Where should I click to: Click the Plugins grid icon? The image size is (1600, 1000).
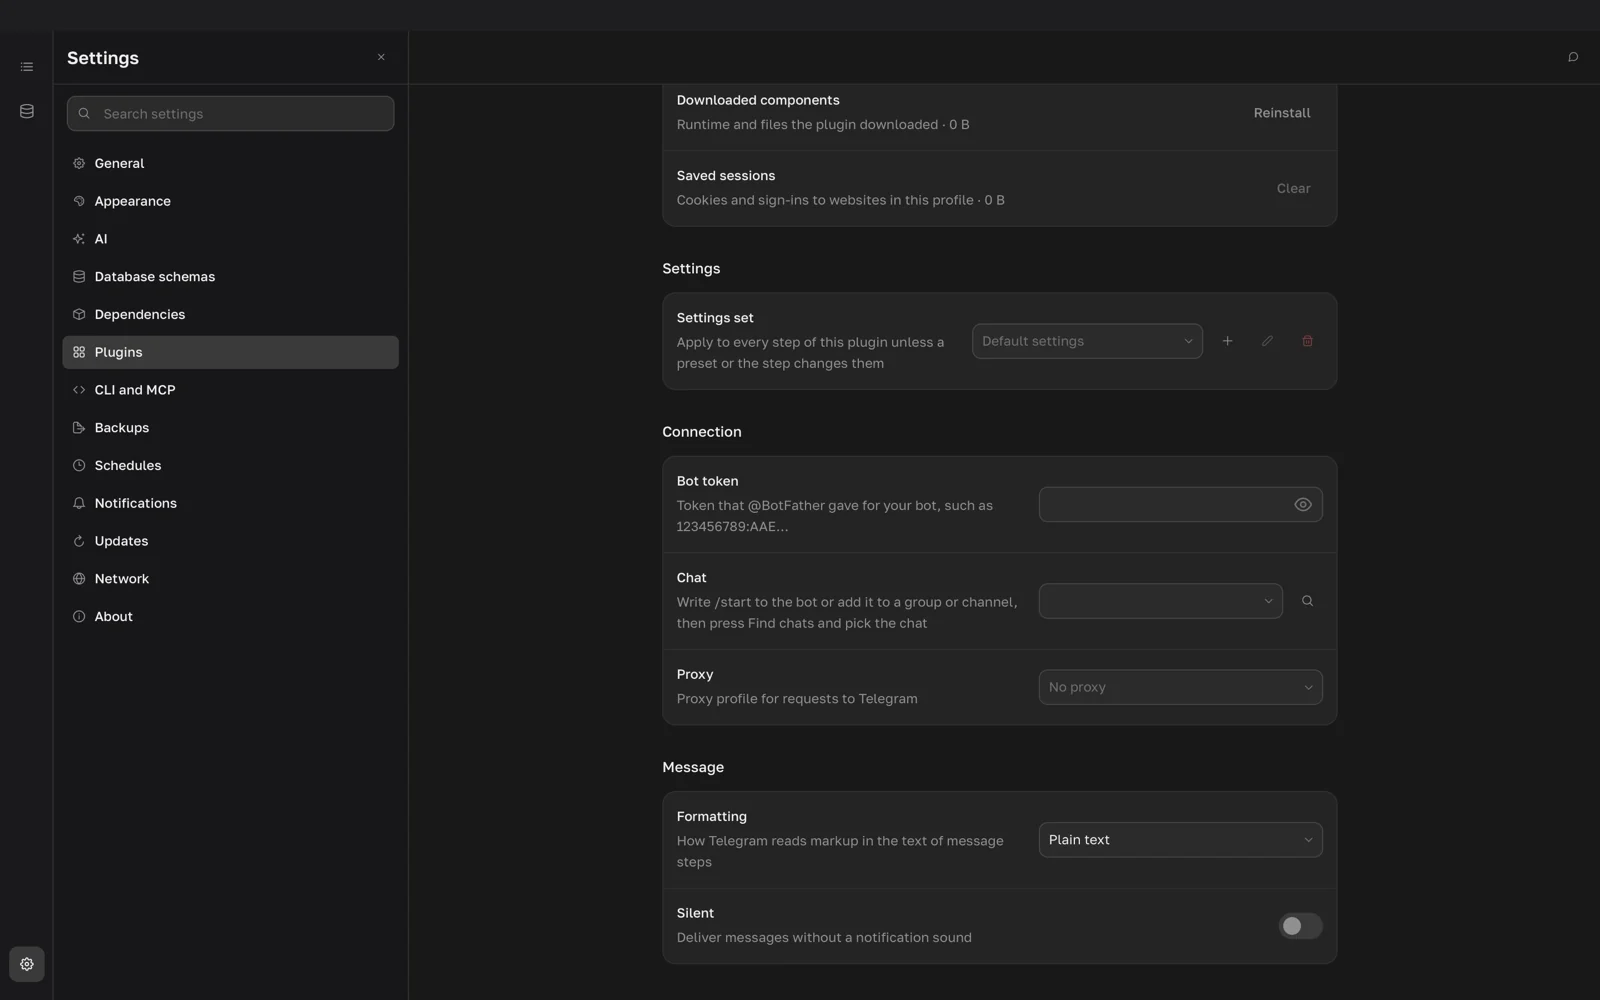click(79, 352)
